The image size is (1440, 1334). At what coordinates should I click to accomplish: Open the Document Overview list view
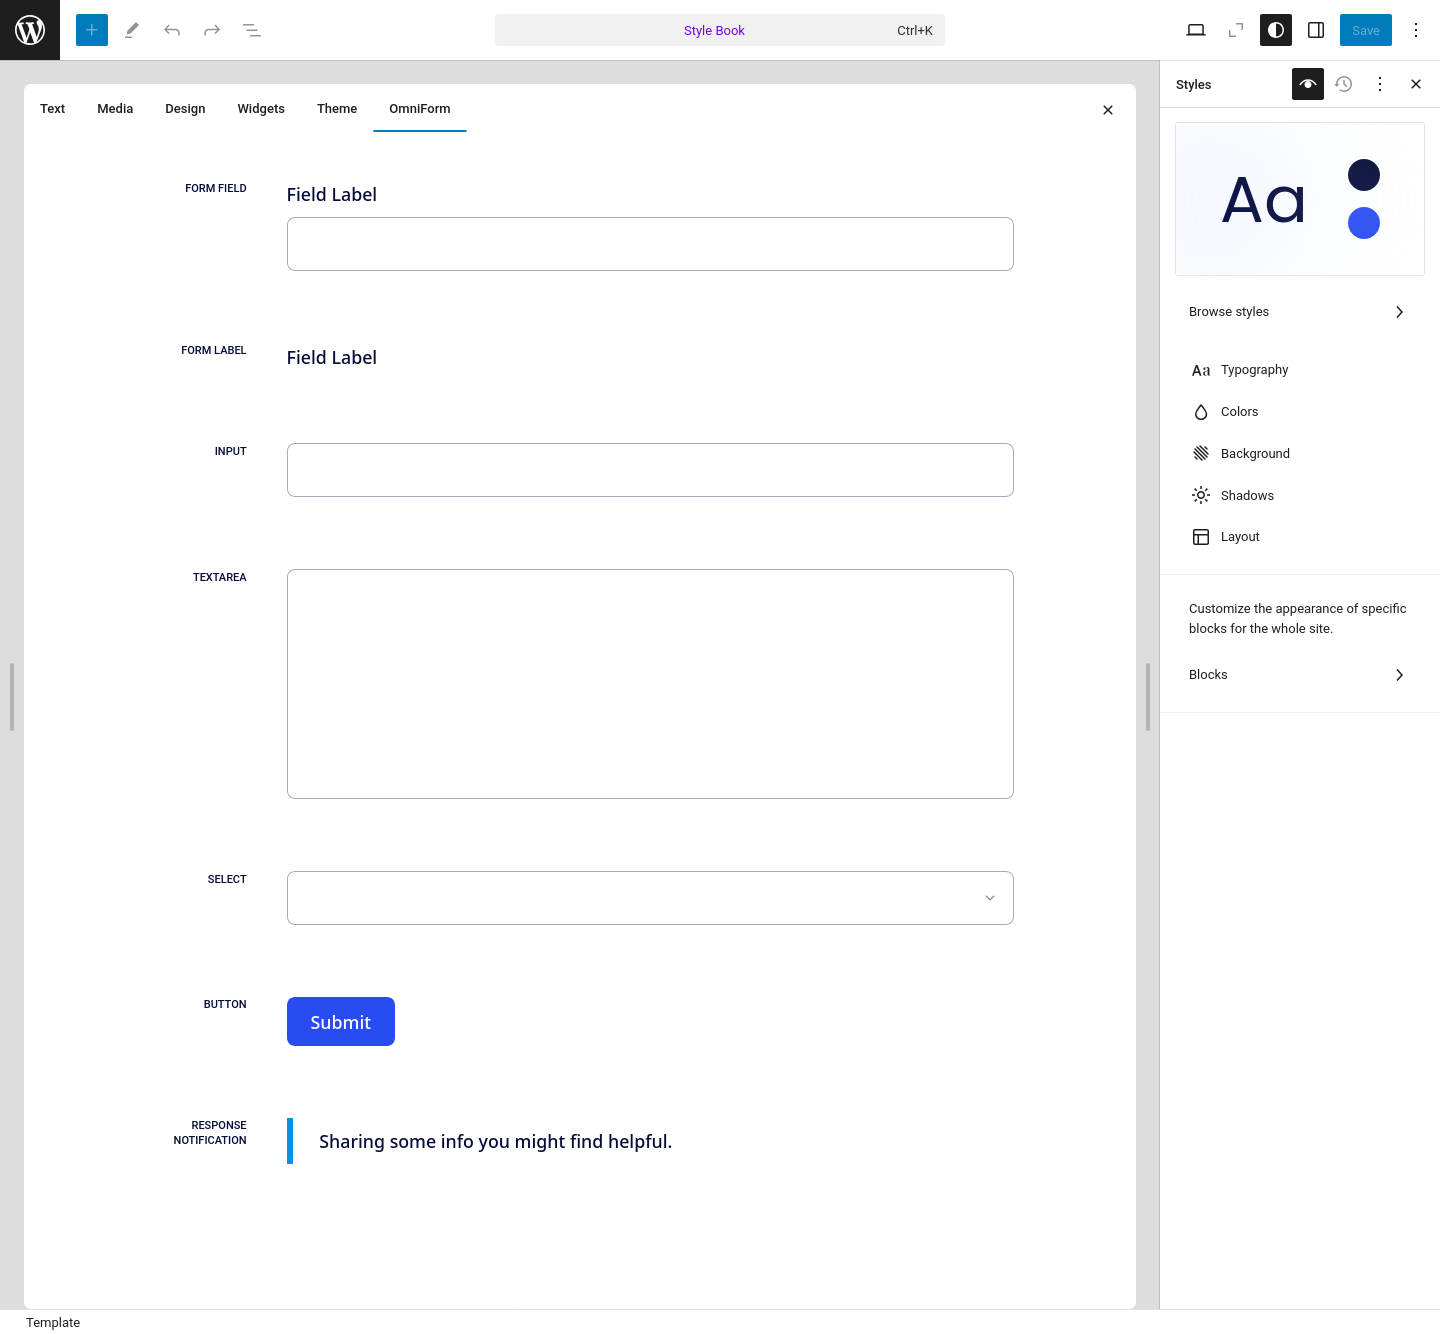tap(252, 30)
